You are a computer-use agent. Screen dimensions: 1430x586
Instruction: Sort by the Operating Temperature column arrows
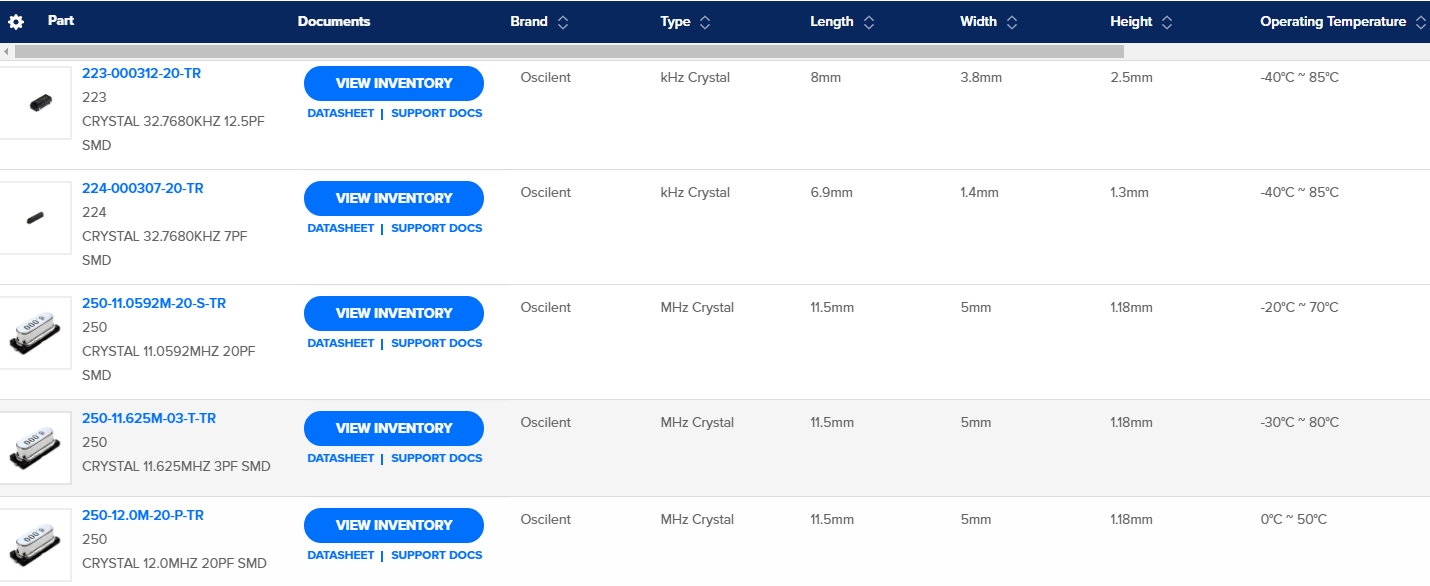pyautogui.click(x=1421, y=22)
